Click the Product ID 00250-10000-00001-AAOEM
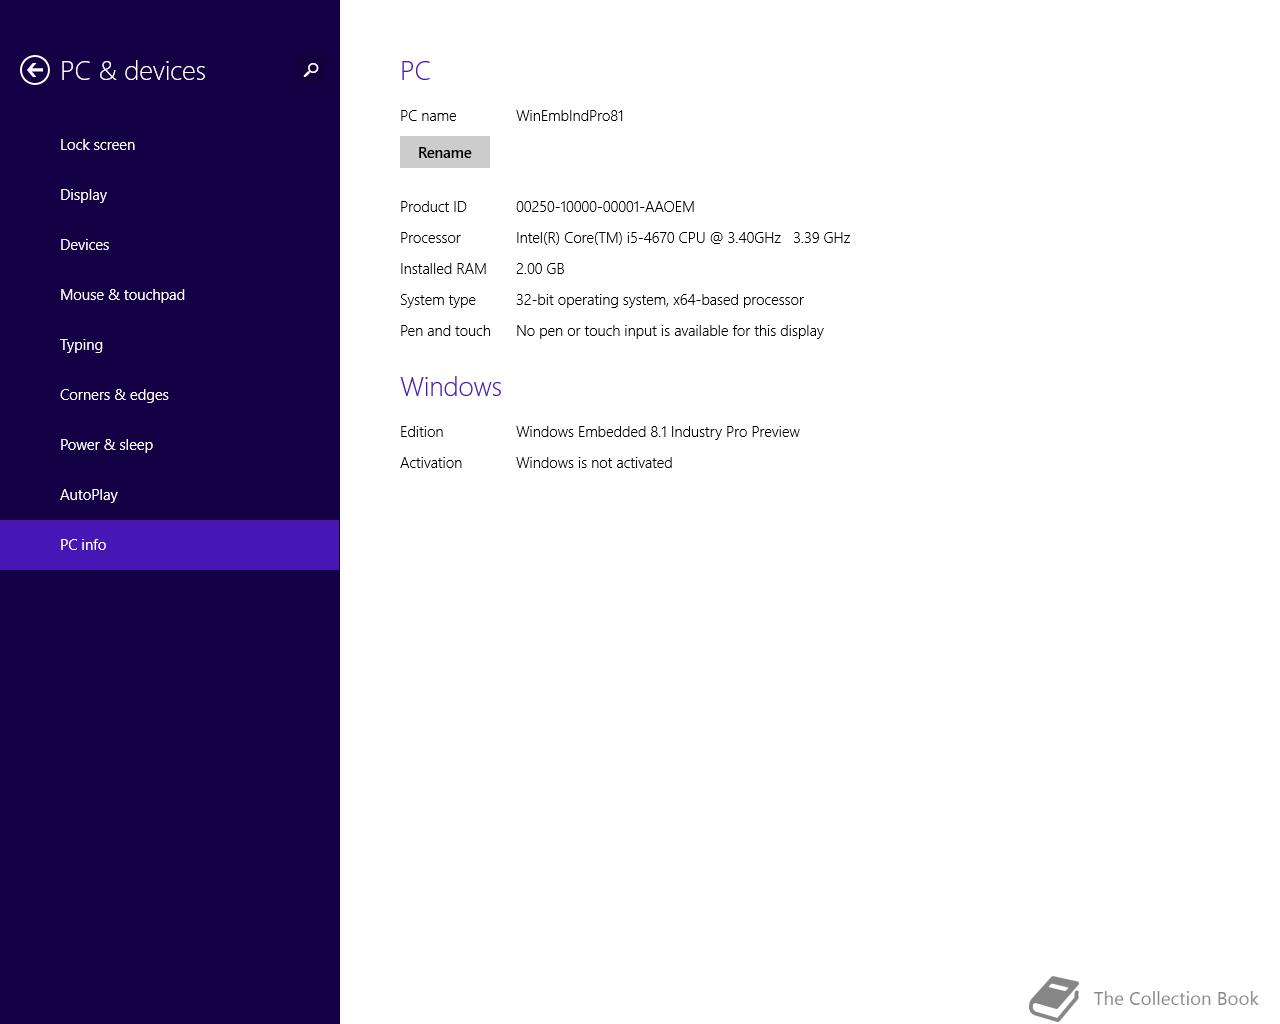 click(x=605, y=207)
